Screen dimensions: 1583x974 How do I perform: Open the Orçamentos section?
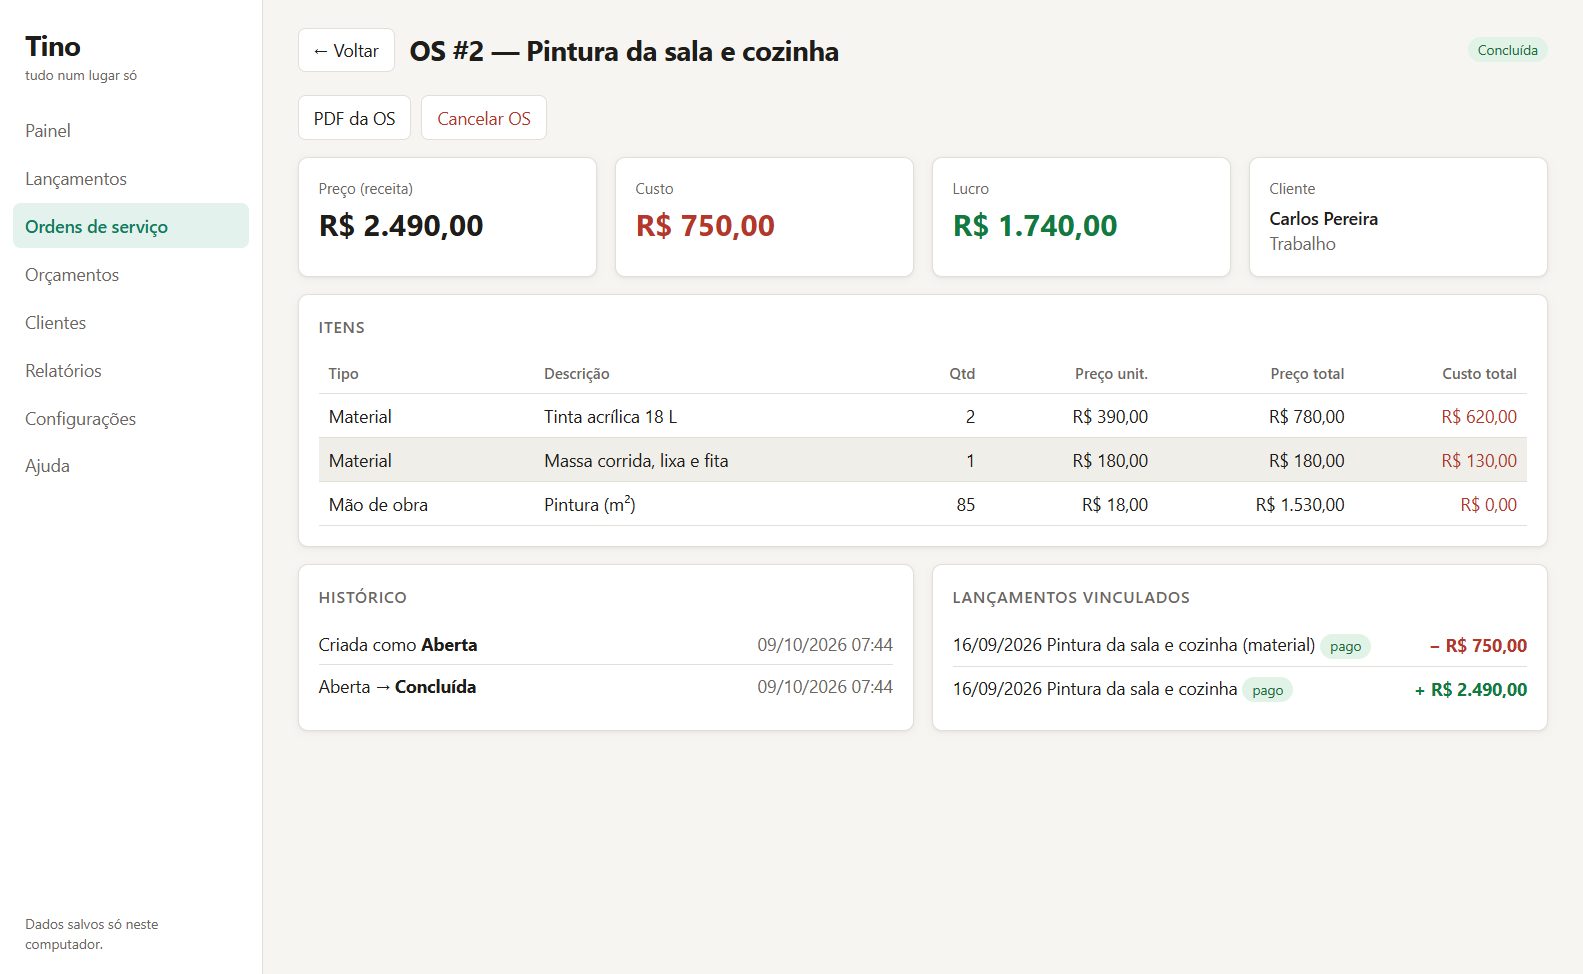tap(131, 275)
